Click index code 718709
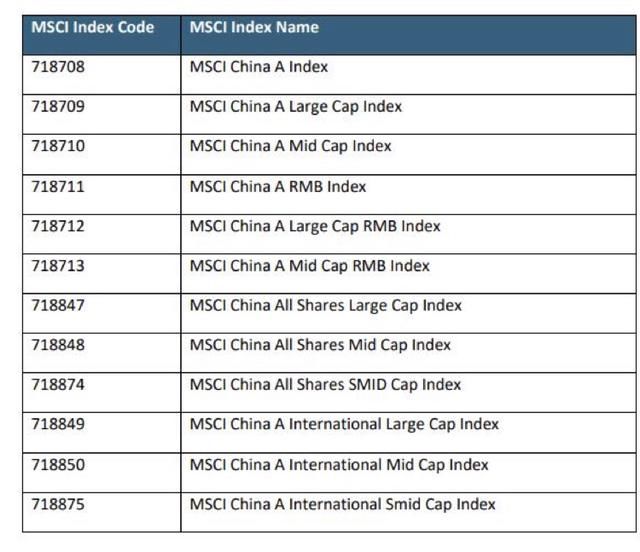 (x=58, y=107)
